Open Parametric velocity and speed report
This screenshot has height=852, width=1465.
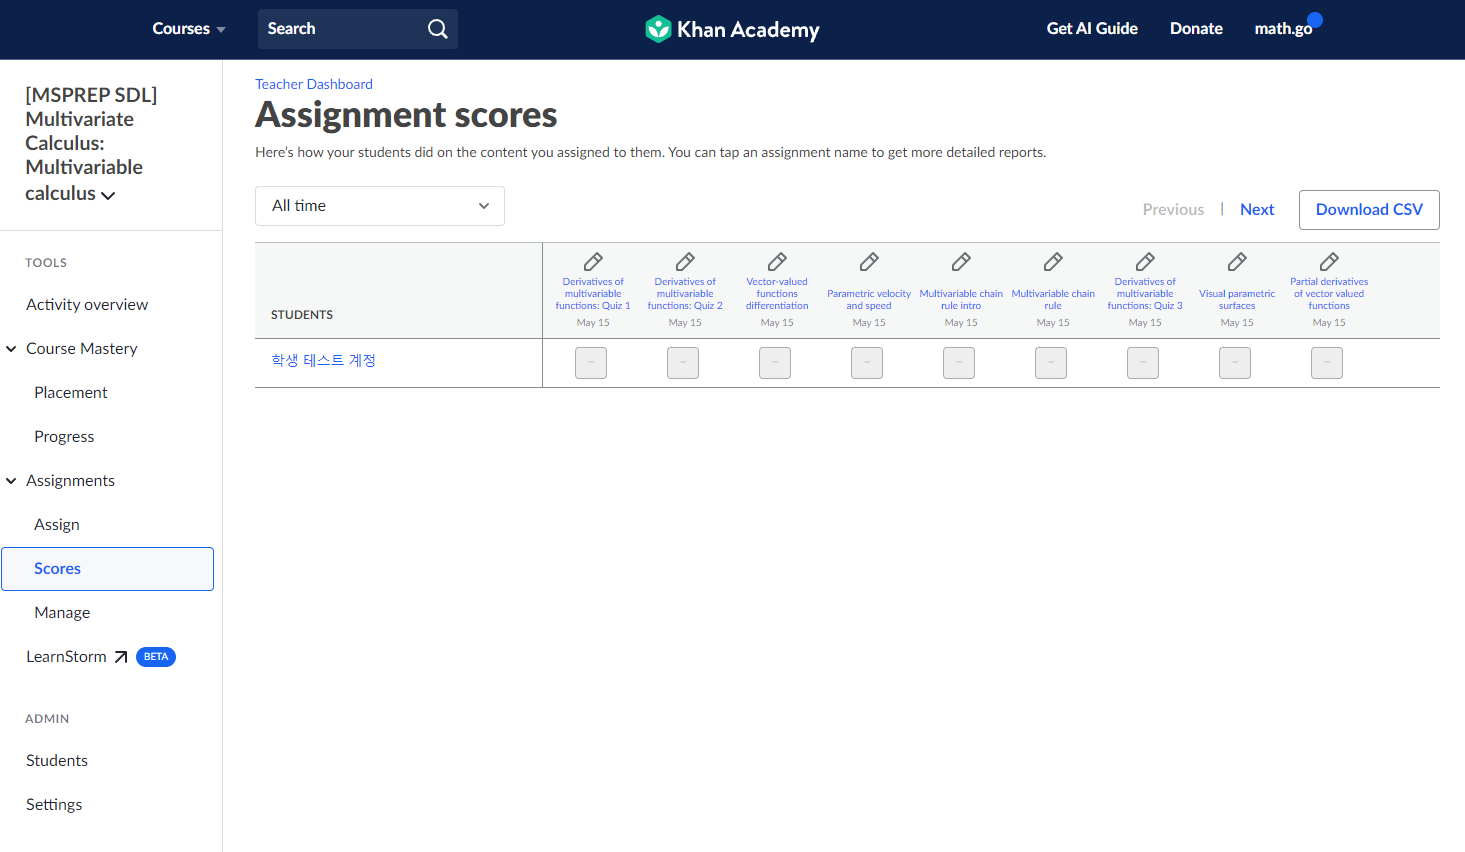869,300
